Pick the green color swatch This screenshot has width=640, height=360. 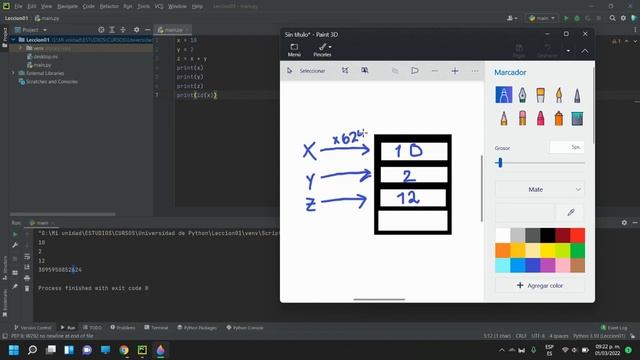click(577, 250)
